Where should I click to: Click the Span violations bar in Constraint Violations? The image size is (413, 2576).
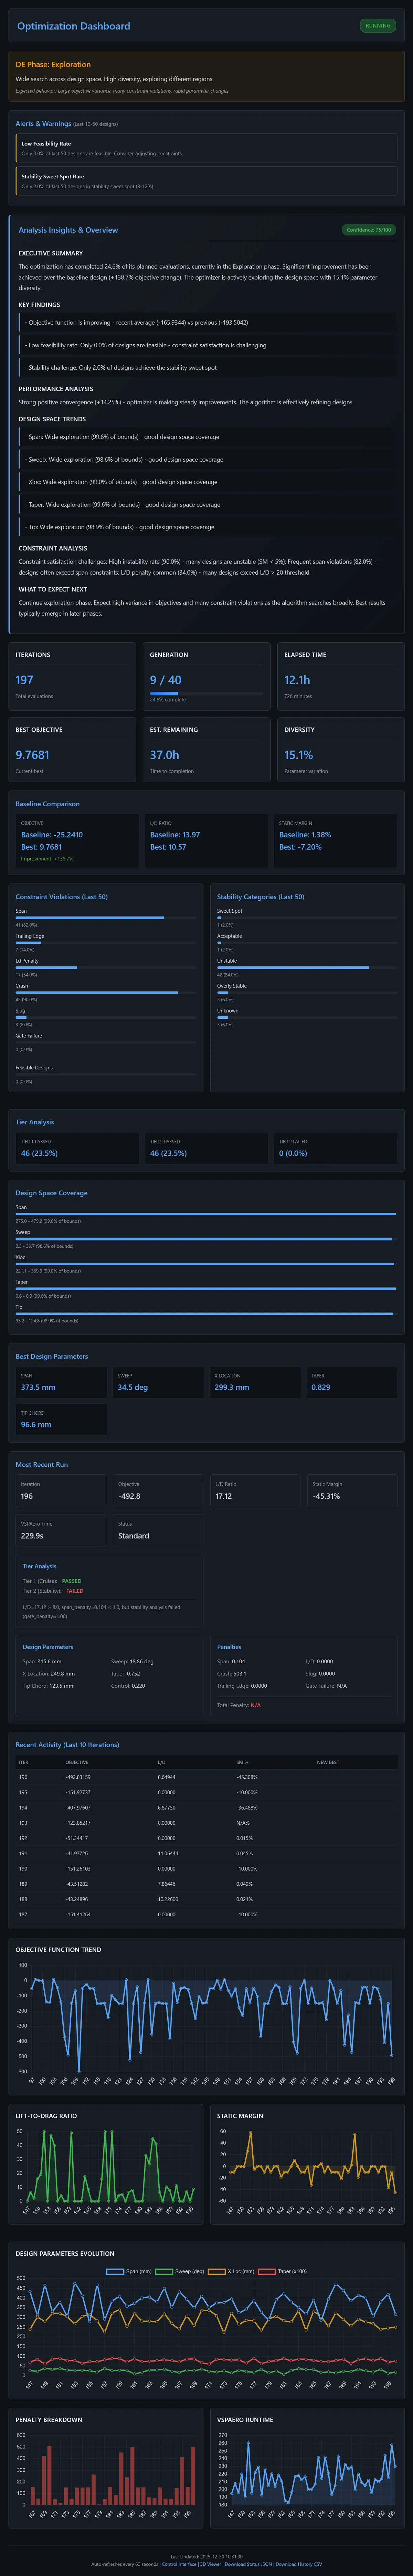click(x=106, y=918)
